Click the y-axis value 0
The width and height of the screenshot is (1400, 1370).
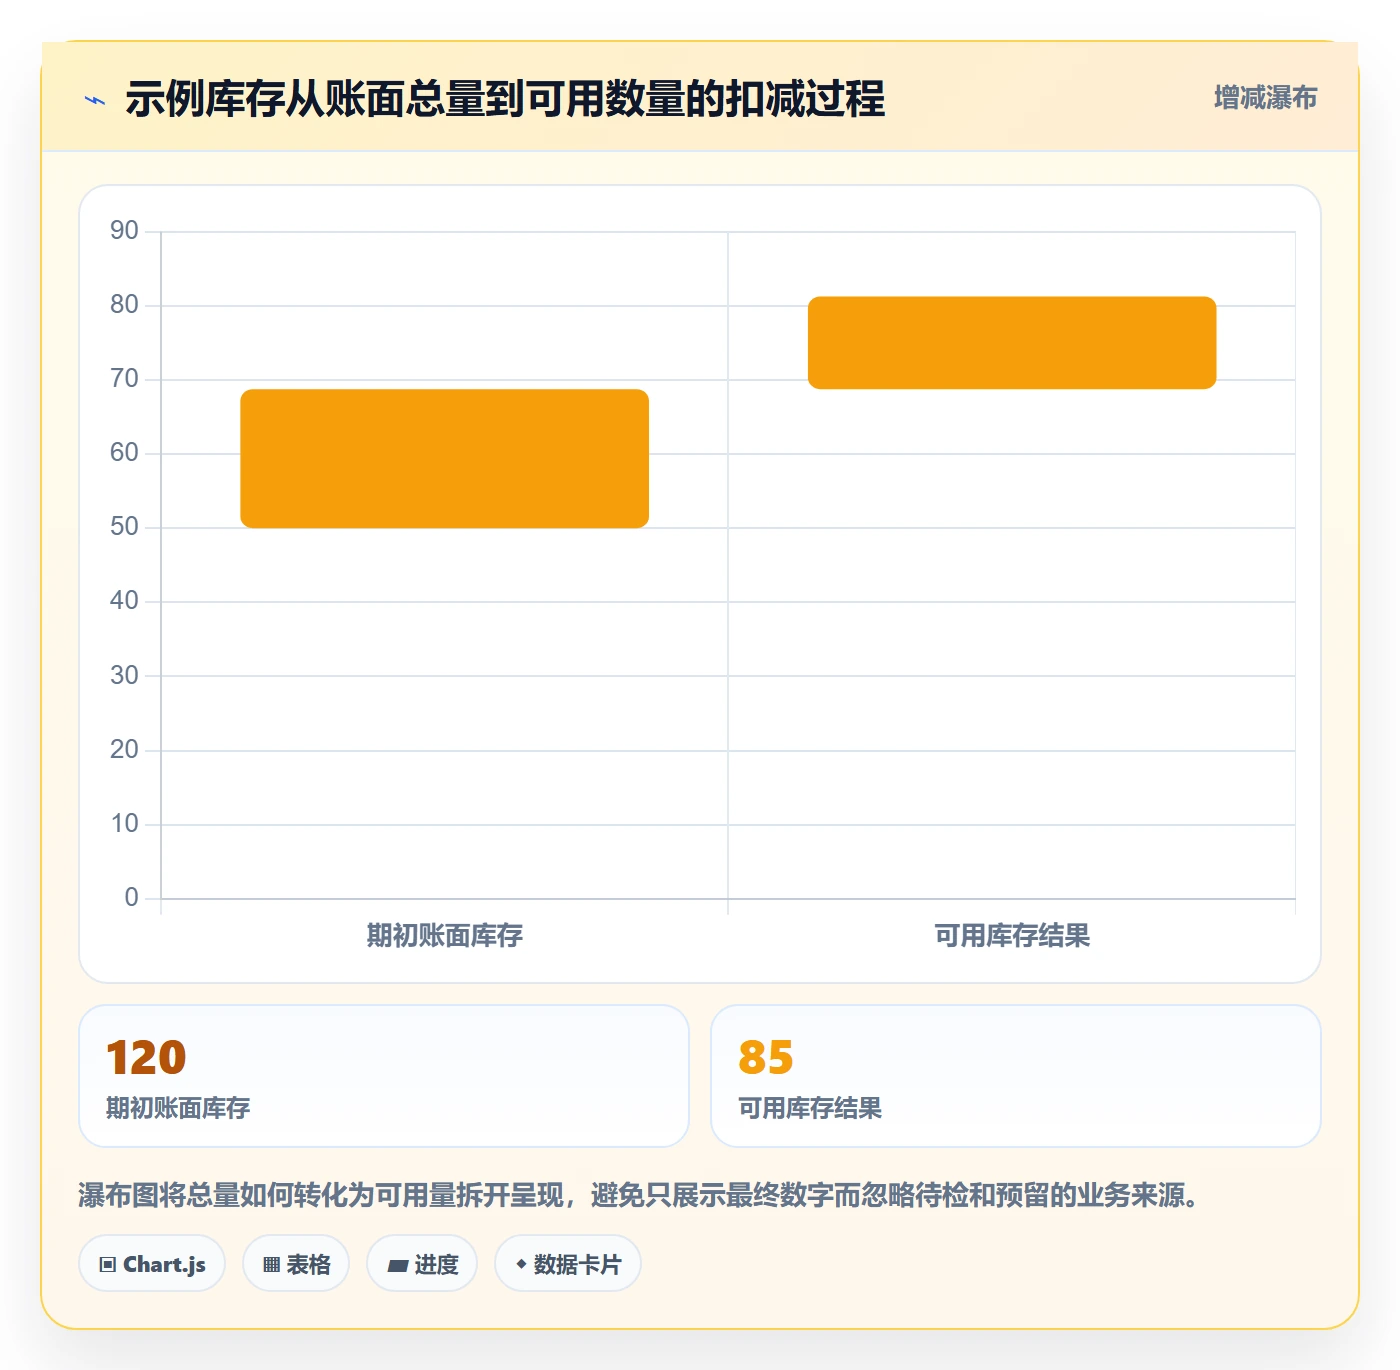[131, 897]
